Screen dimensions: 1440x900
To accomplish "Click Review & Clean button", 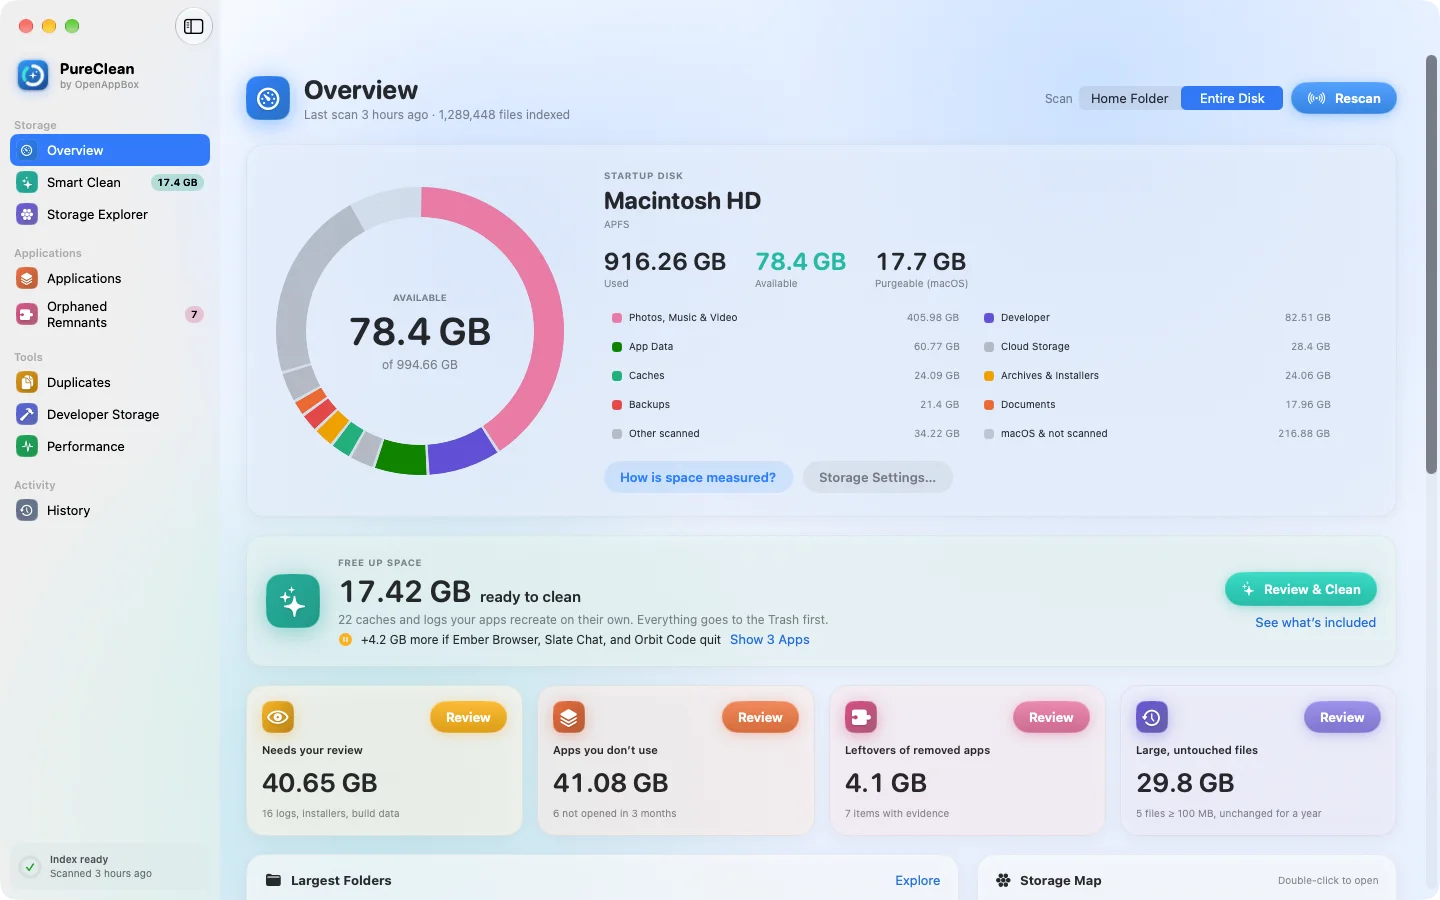I will pyautogui.click(x=1300, y=589).
